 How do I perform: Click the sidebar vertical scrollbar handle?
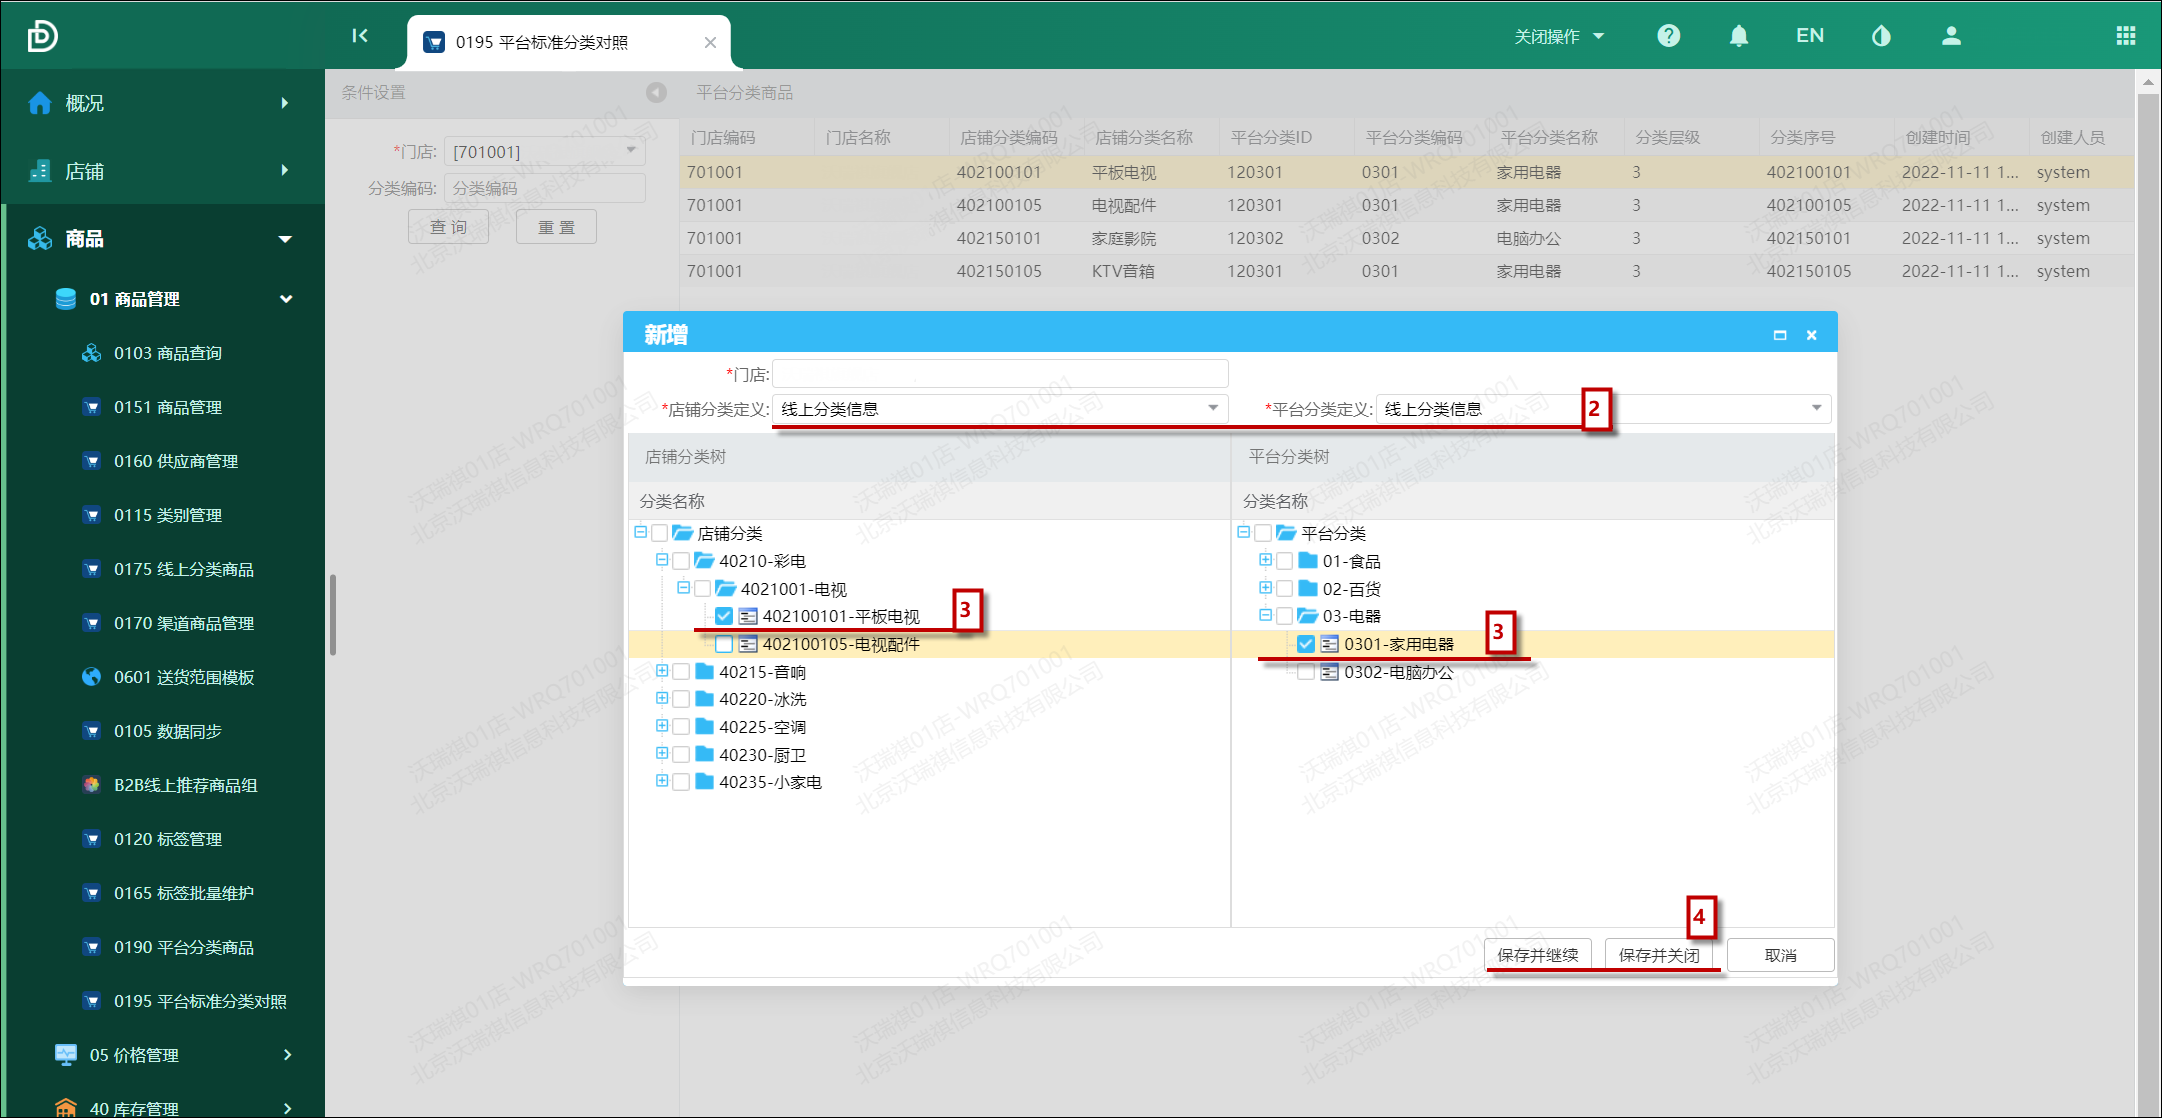[332, 615]
